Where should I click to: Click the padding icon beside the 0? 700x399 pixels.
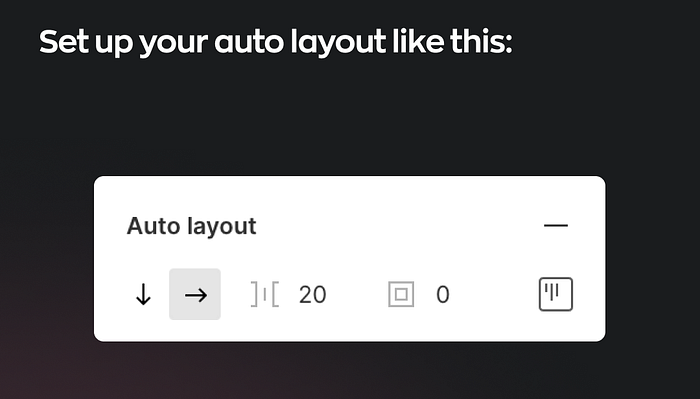click(401, 295)
